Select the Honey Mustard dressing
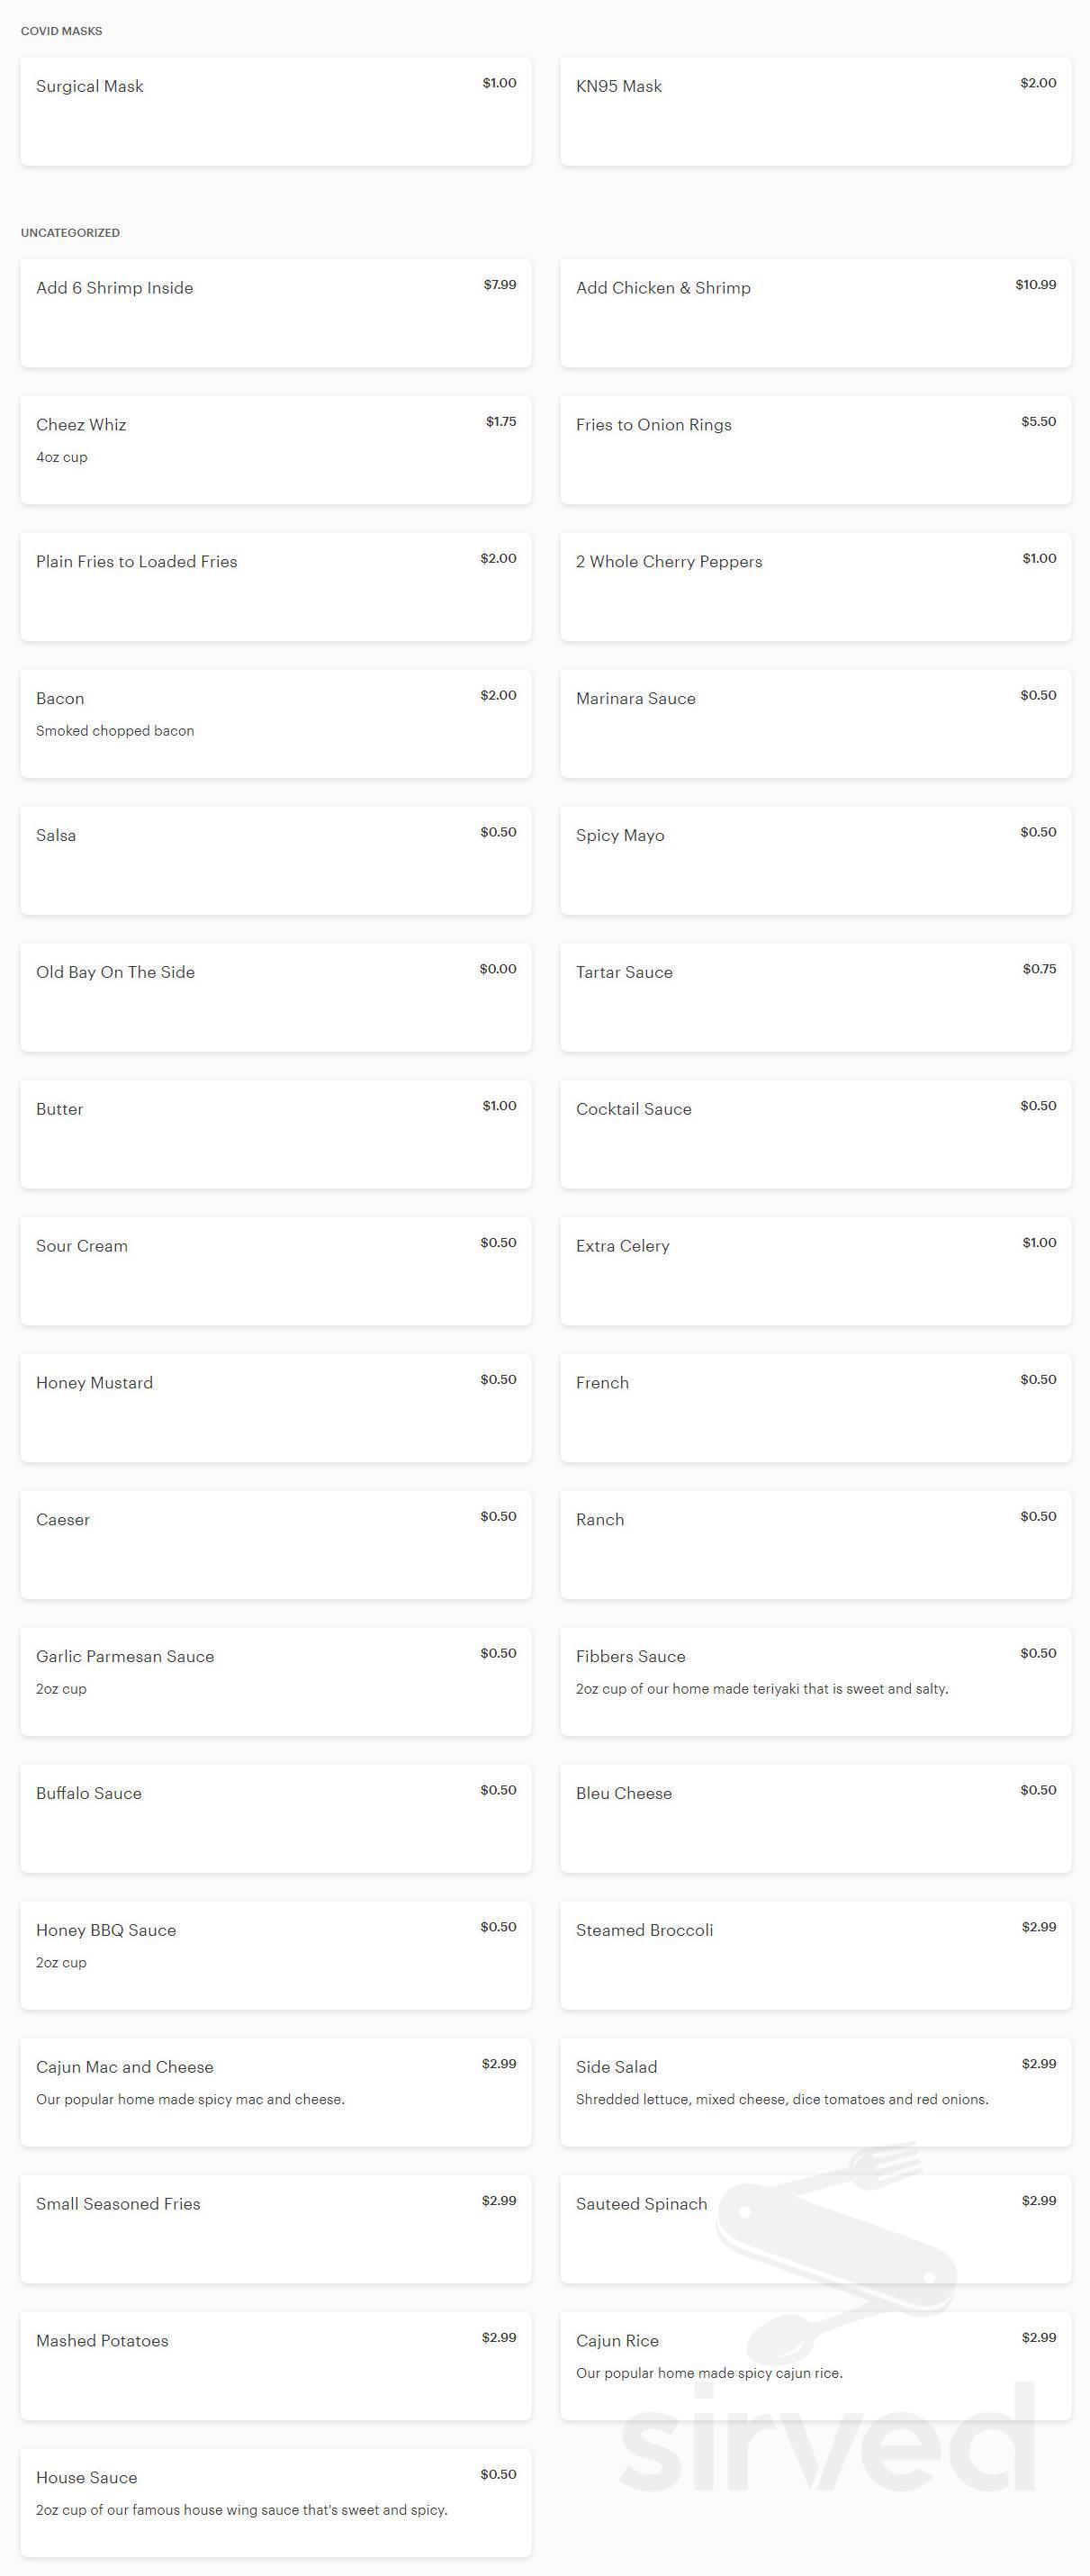Viewport: 1090px width, 2576px height. pos(275,1408)
